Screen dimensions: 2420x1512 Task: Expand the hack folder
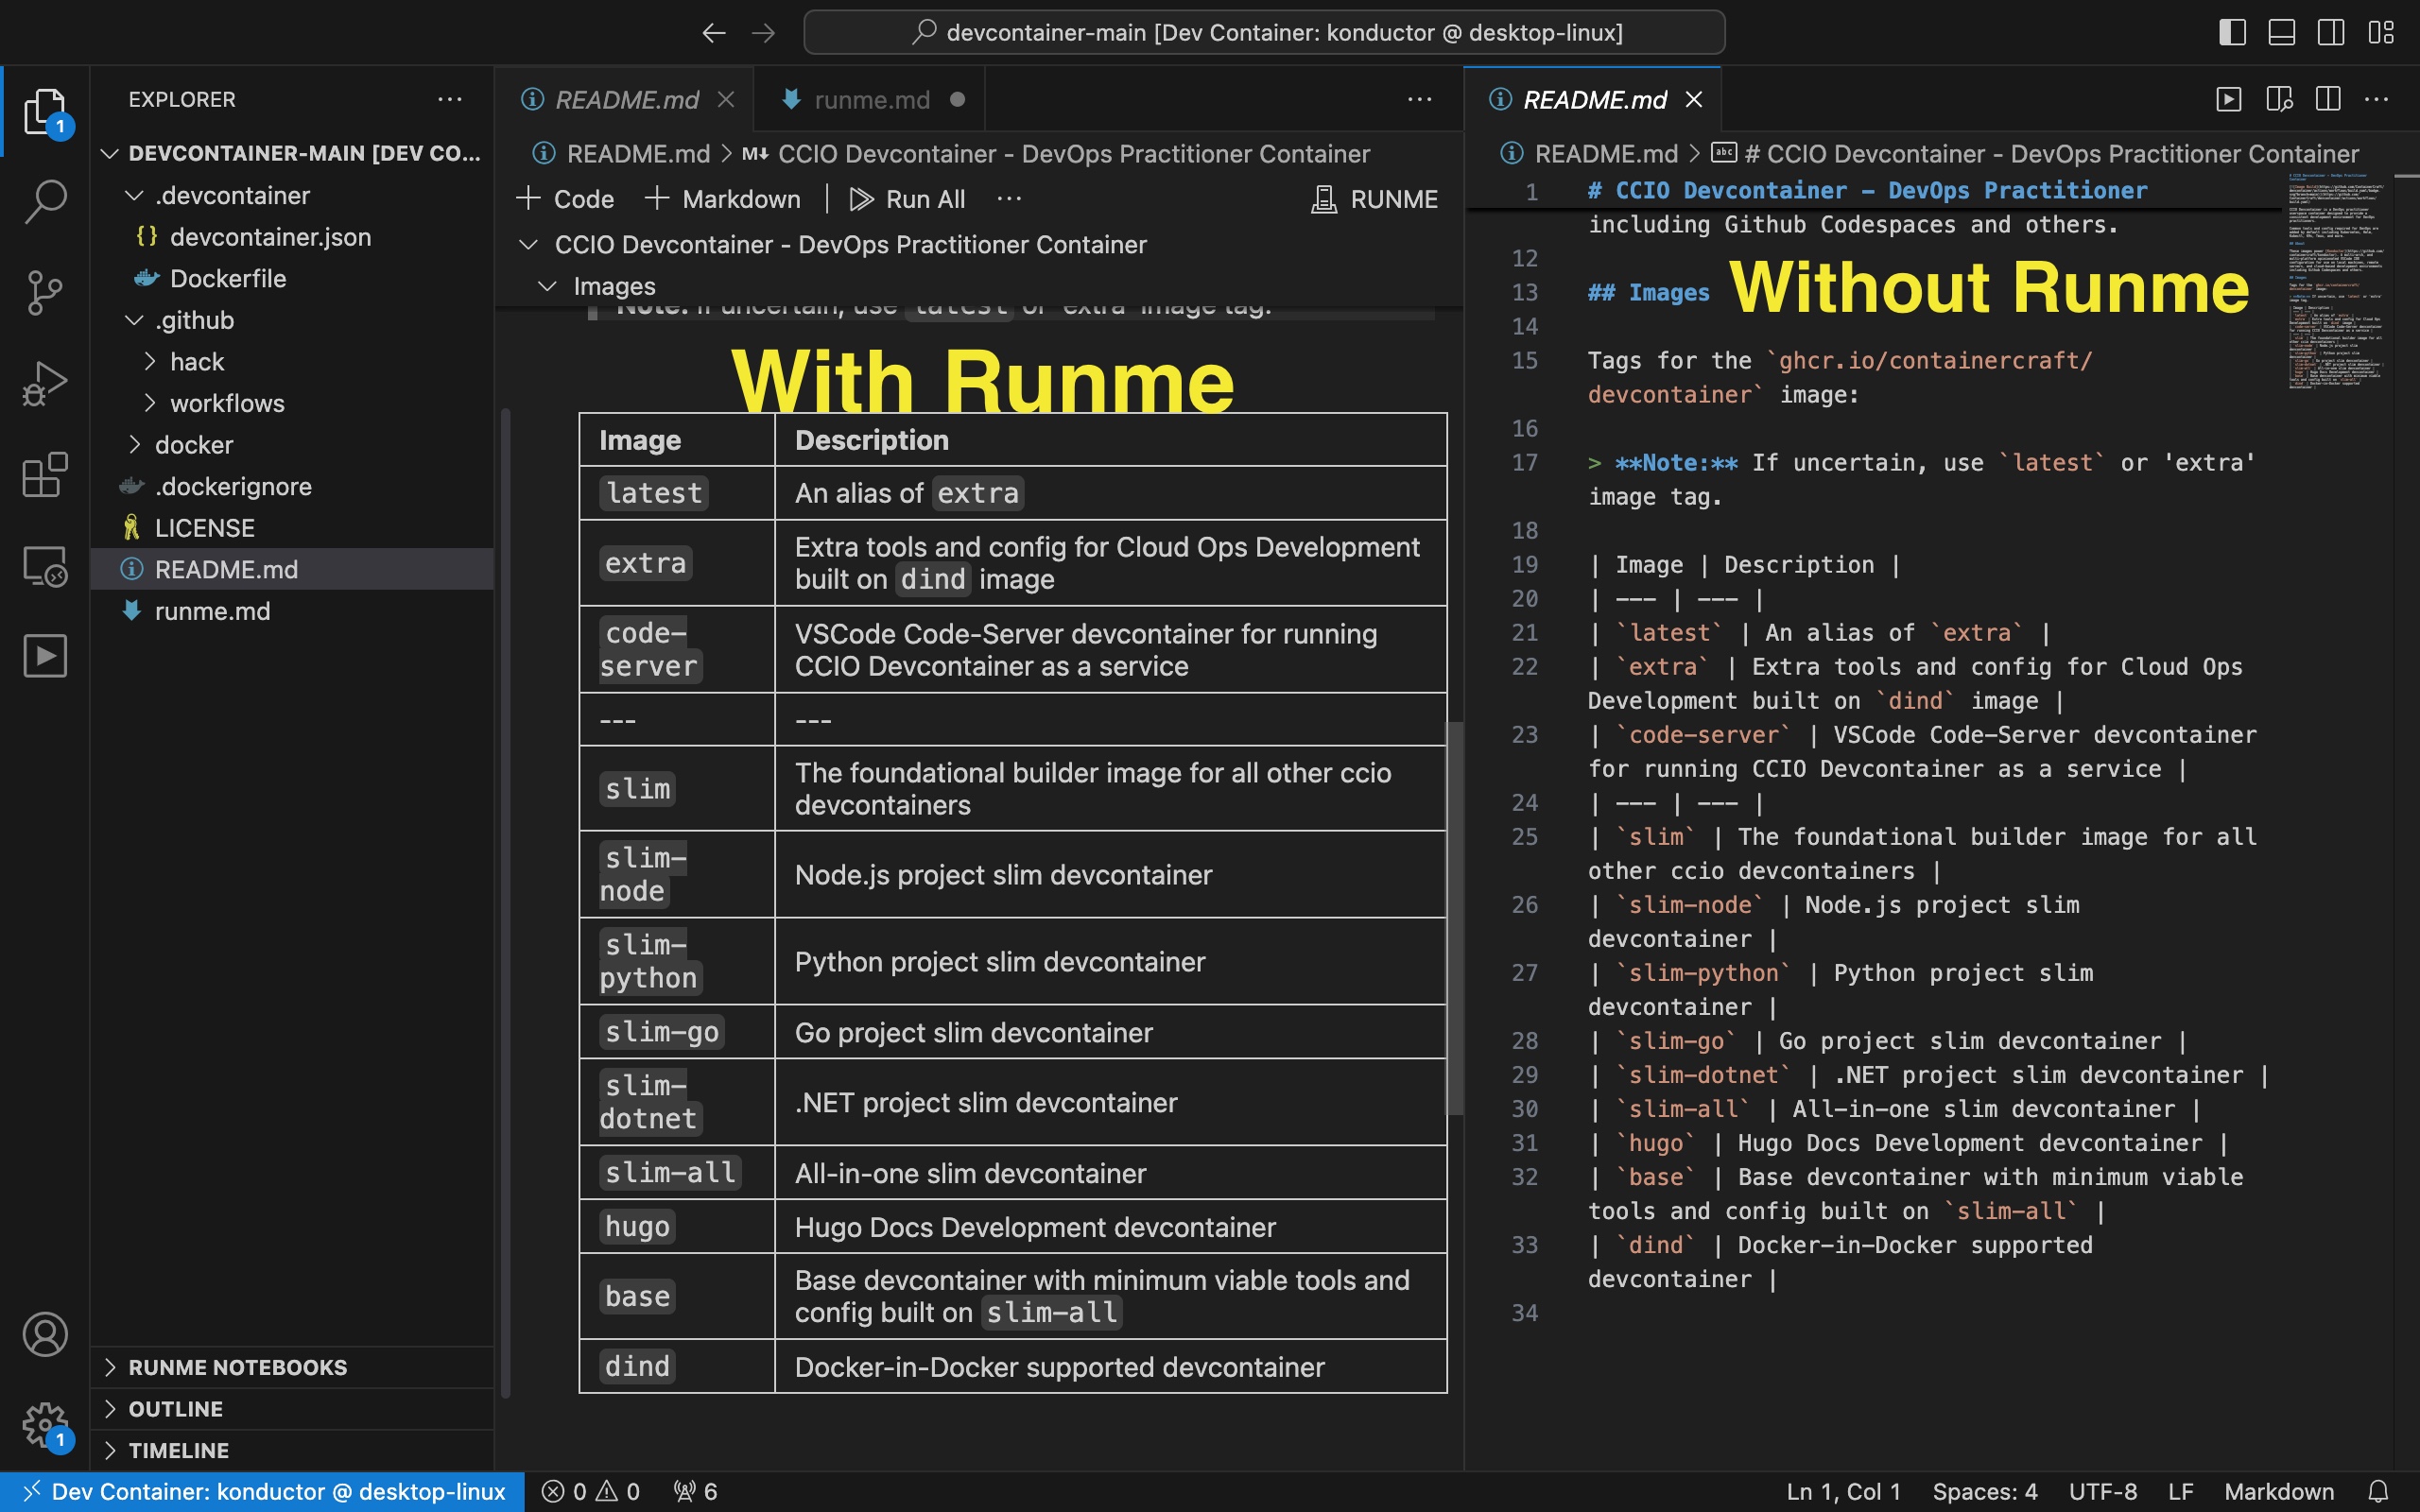tap(149, 361)
